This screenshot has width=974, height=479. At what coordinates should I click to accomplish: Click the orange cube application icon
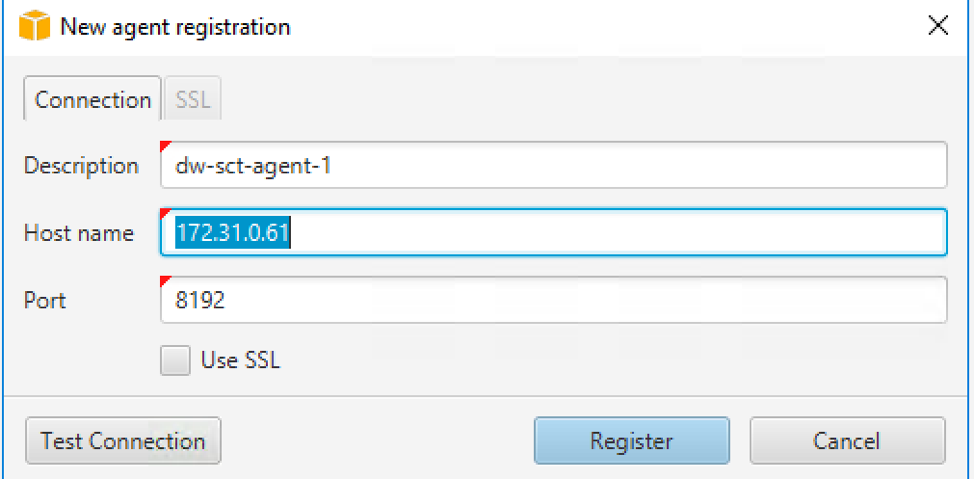pos(35,27)
